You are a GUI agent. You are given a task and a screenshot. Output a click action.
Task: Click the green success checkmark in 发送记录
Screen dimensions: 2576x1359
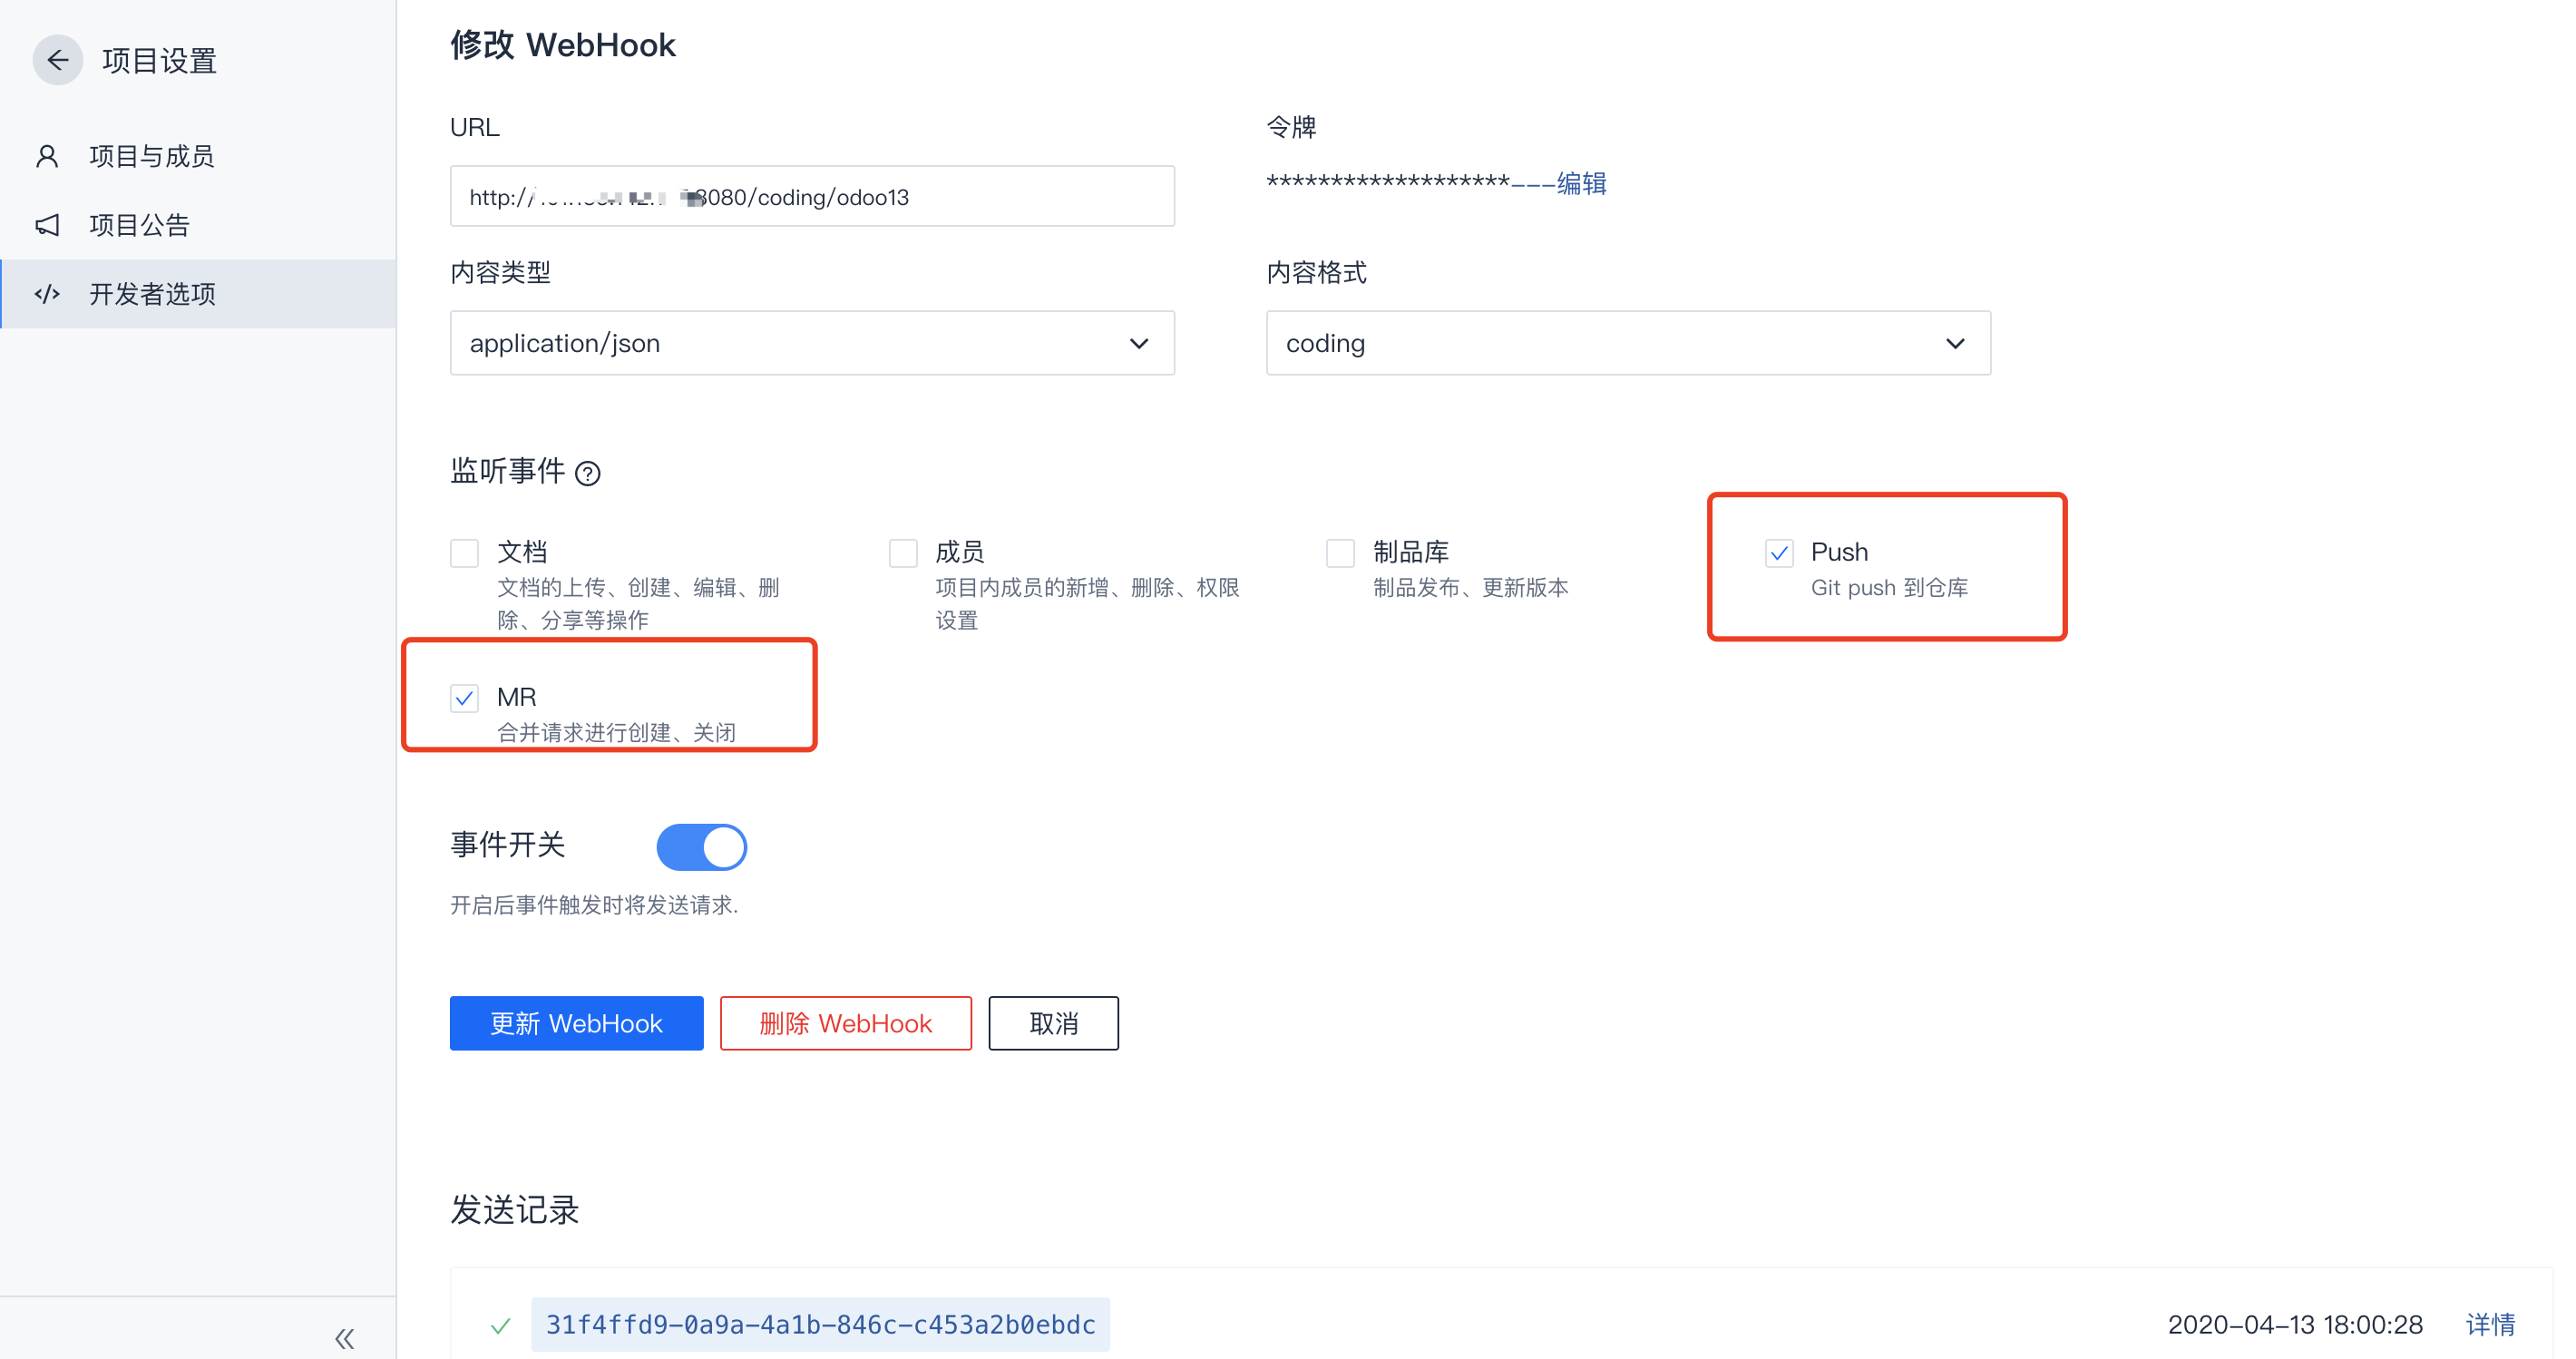point(501,1324)
